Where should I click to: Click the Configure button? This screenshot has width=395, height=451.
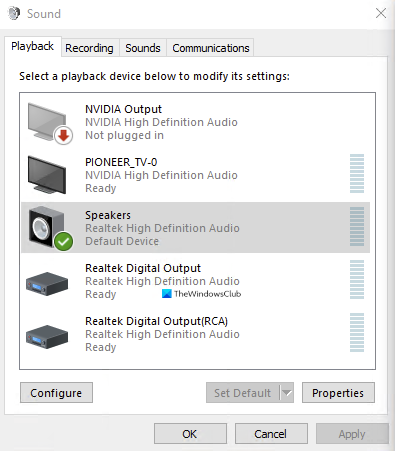point(56,393)
